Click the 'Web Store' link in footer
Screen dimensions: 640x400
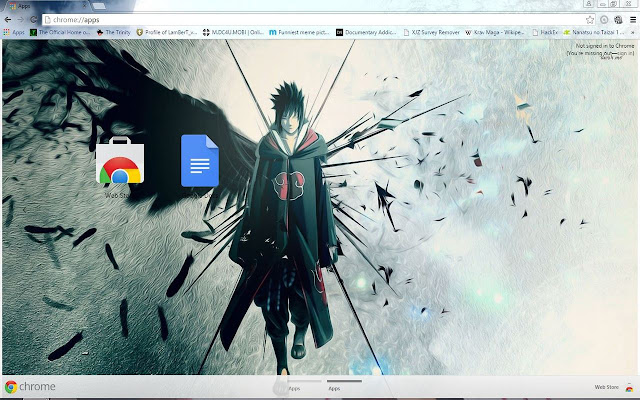[x=607, y=387]
